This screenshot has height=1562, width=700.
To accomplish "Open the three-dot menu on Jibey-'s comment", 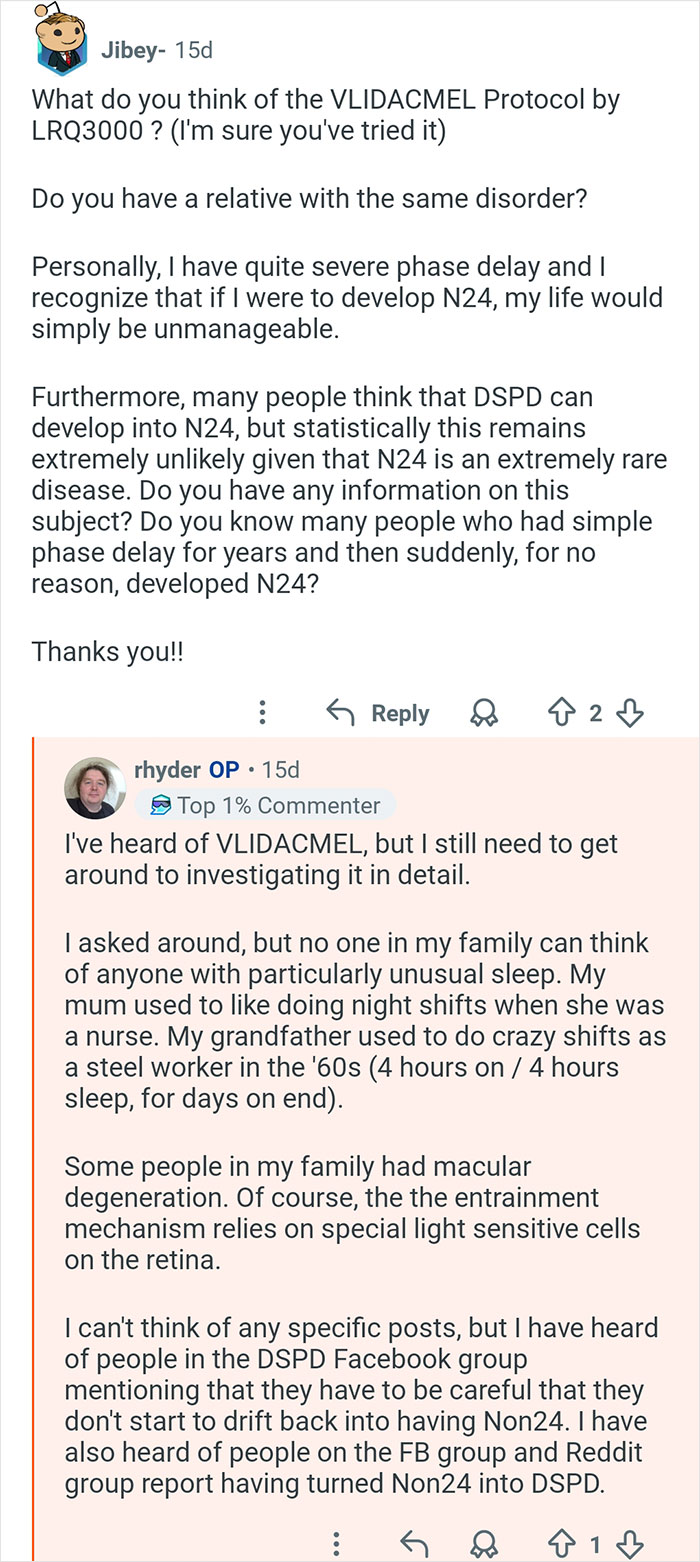I will click(x=262, y=712).
